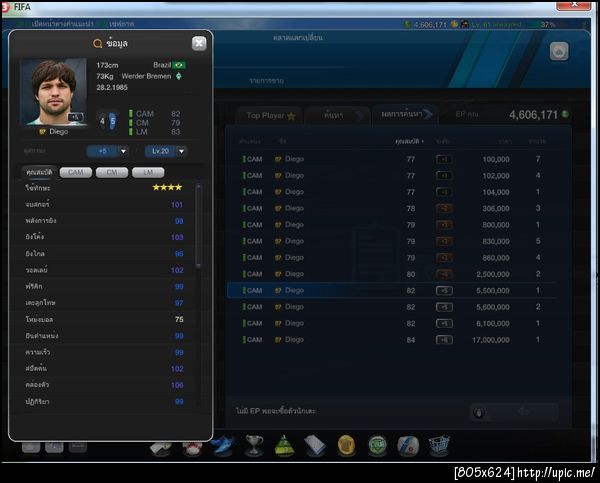600x483 pixels.
Task: Click the EP coin icon beside 4,606,171 balance
Action: pos(565,114)
